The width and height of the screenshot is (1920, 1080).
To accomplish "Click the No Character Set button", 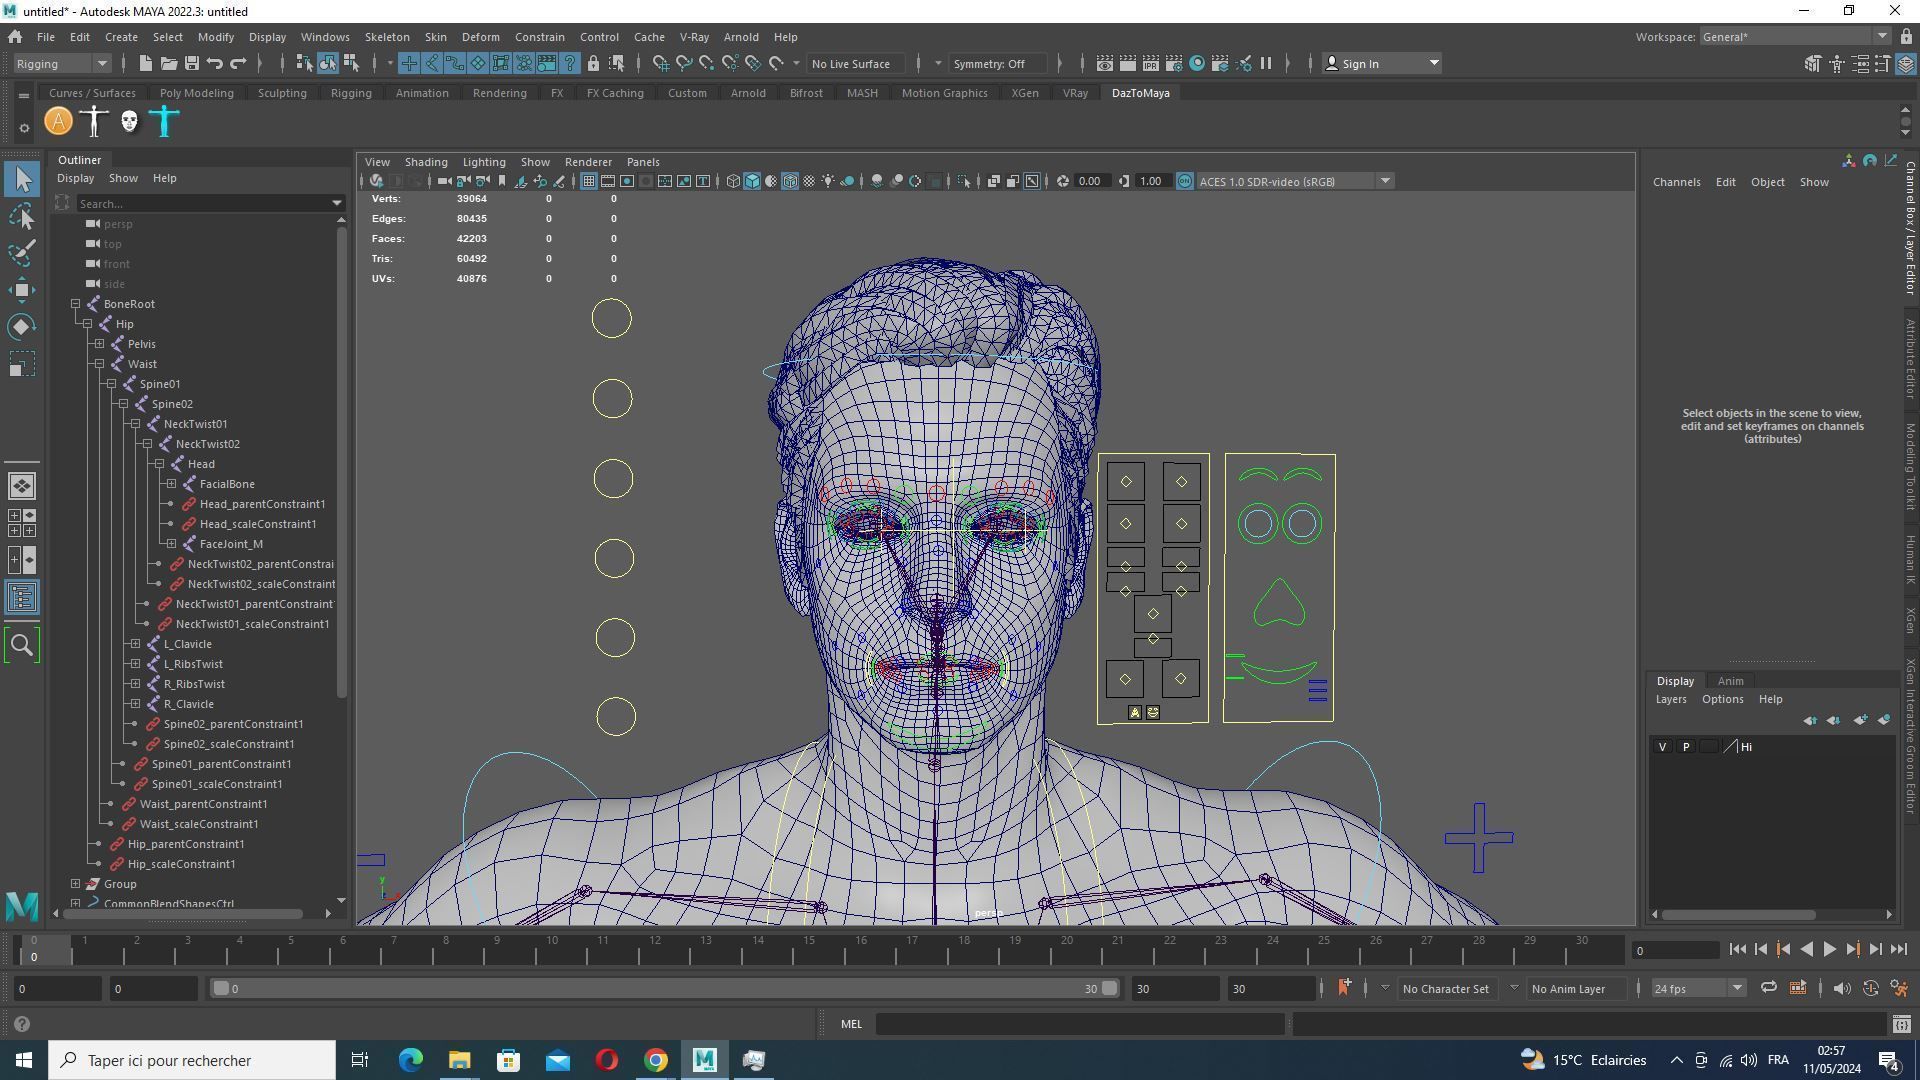I will (1445, 989).
